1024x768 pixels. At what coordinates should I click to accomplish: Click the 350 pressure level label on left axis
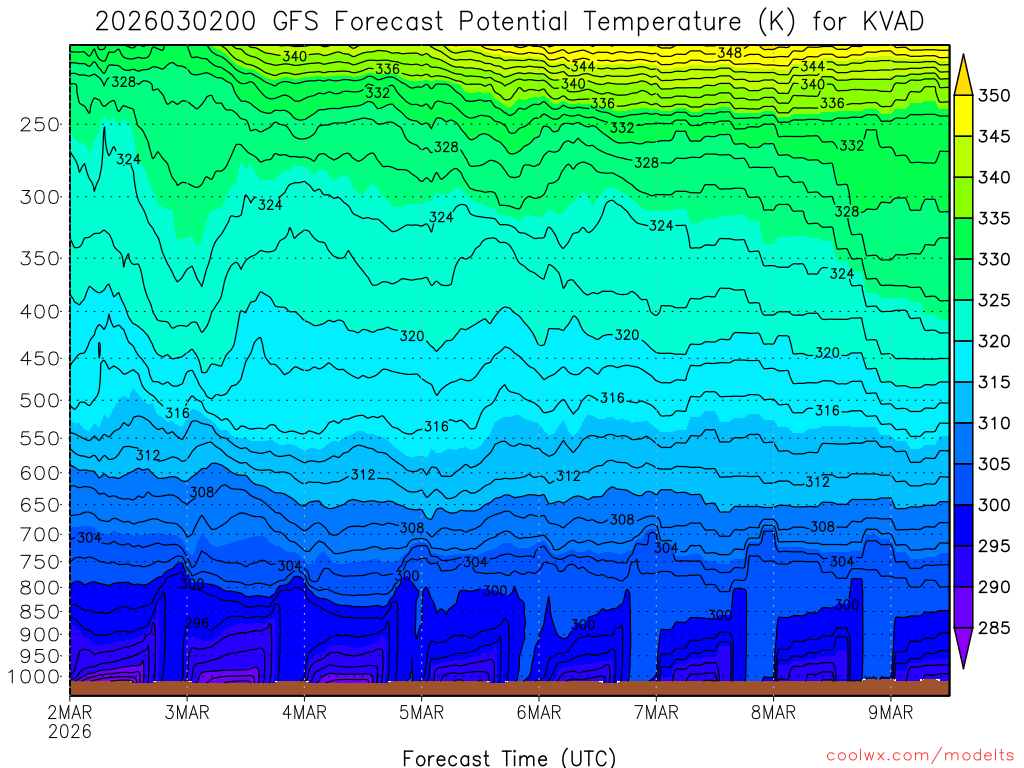pos(40,258)
